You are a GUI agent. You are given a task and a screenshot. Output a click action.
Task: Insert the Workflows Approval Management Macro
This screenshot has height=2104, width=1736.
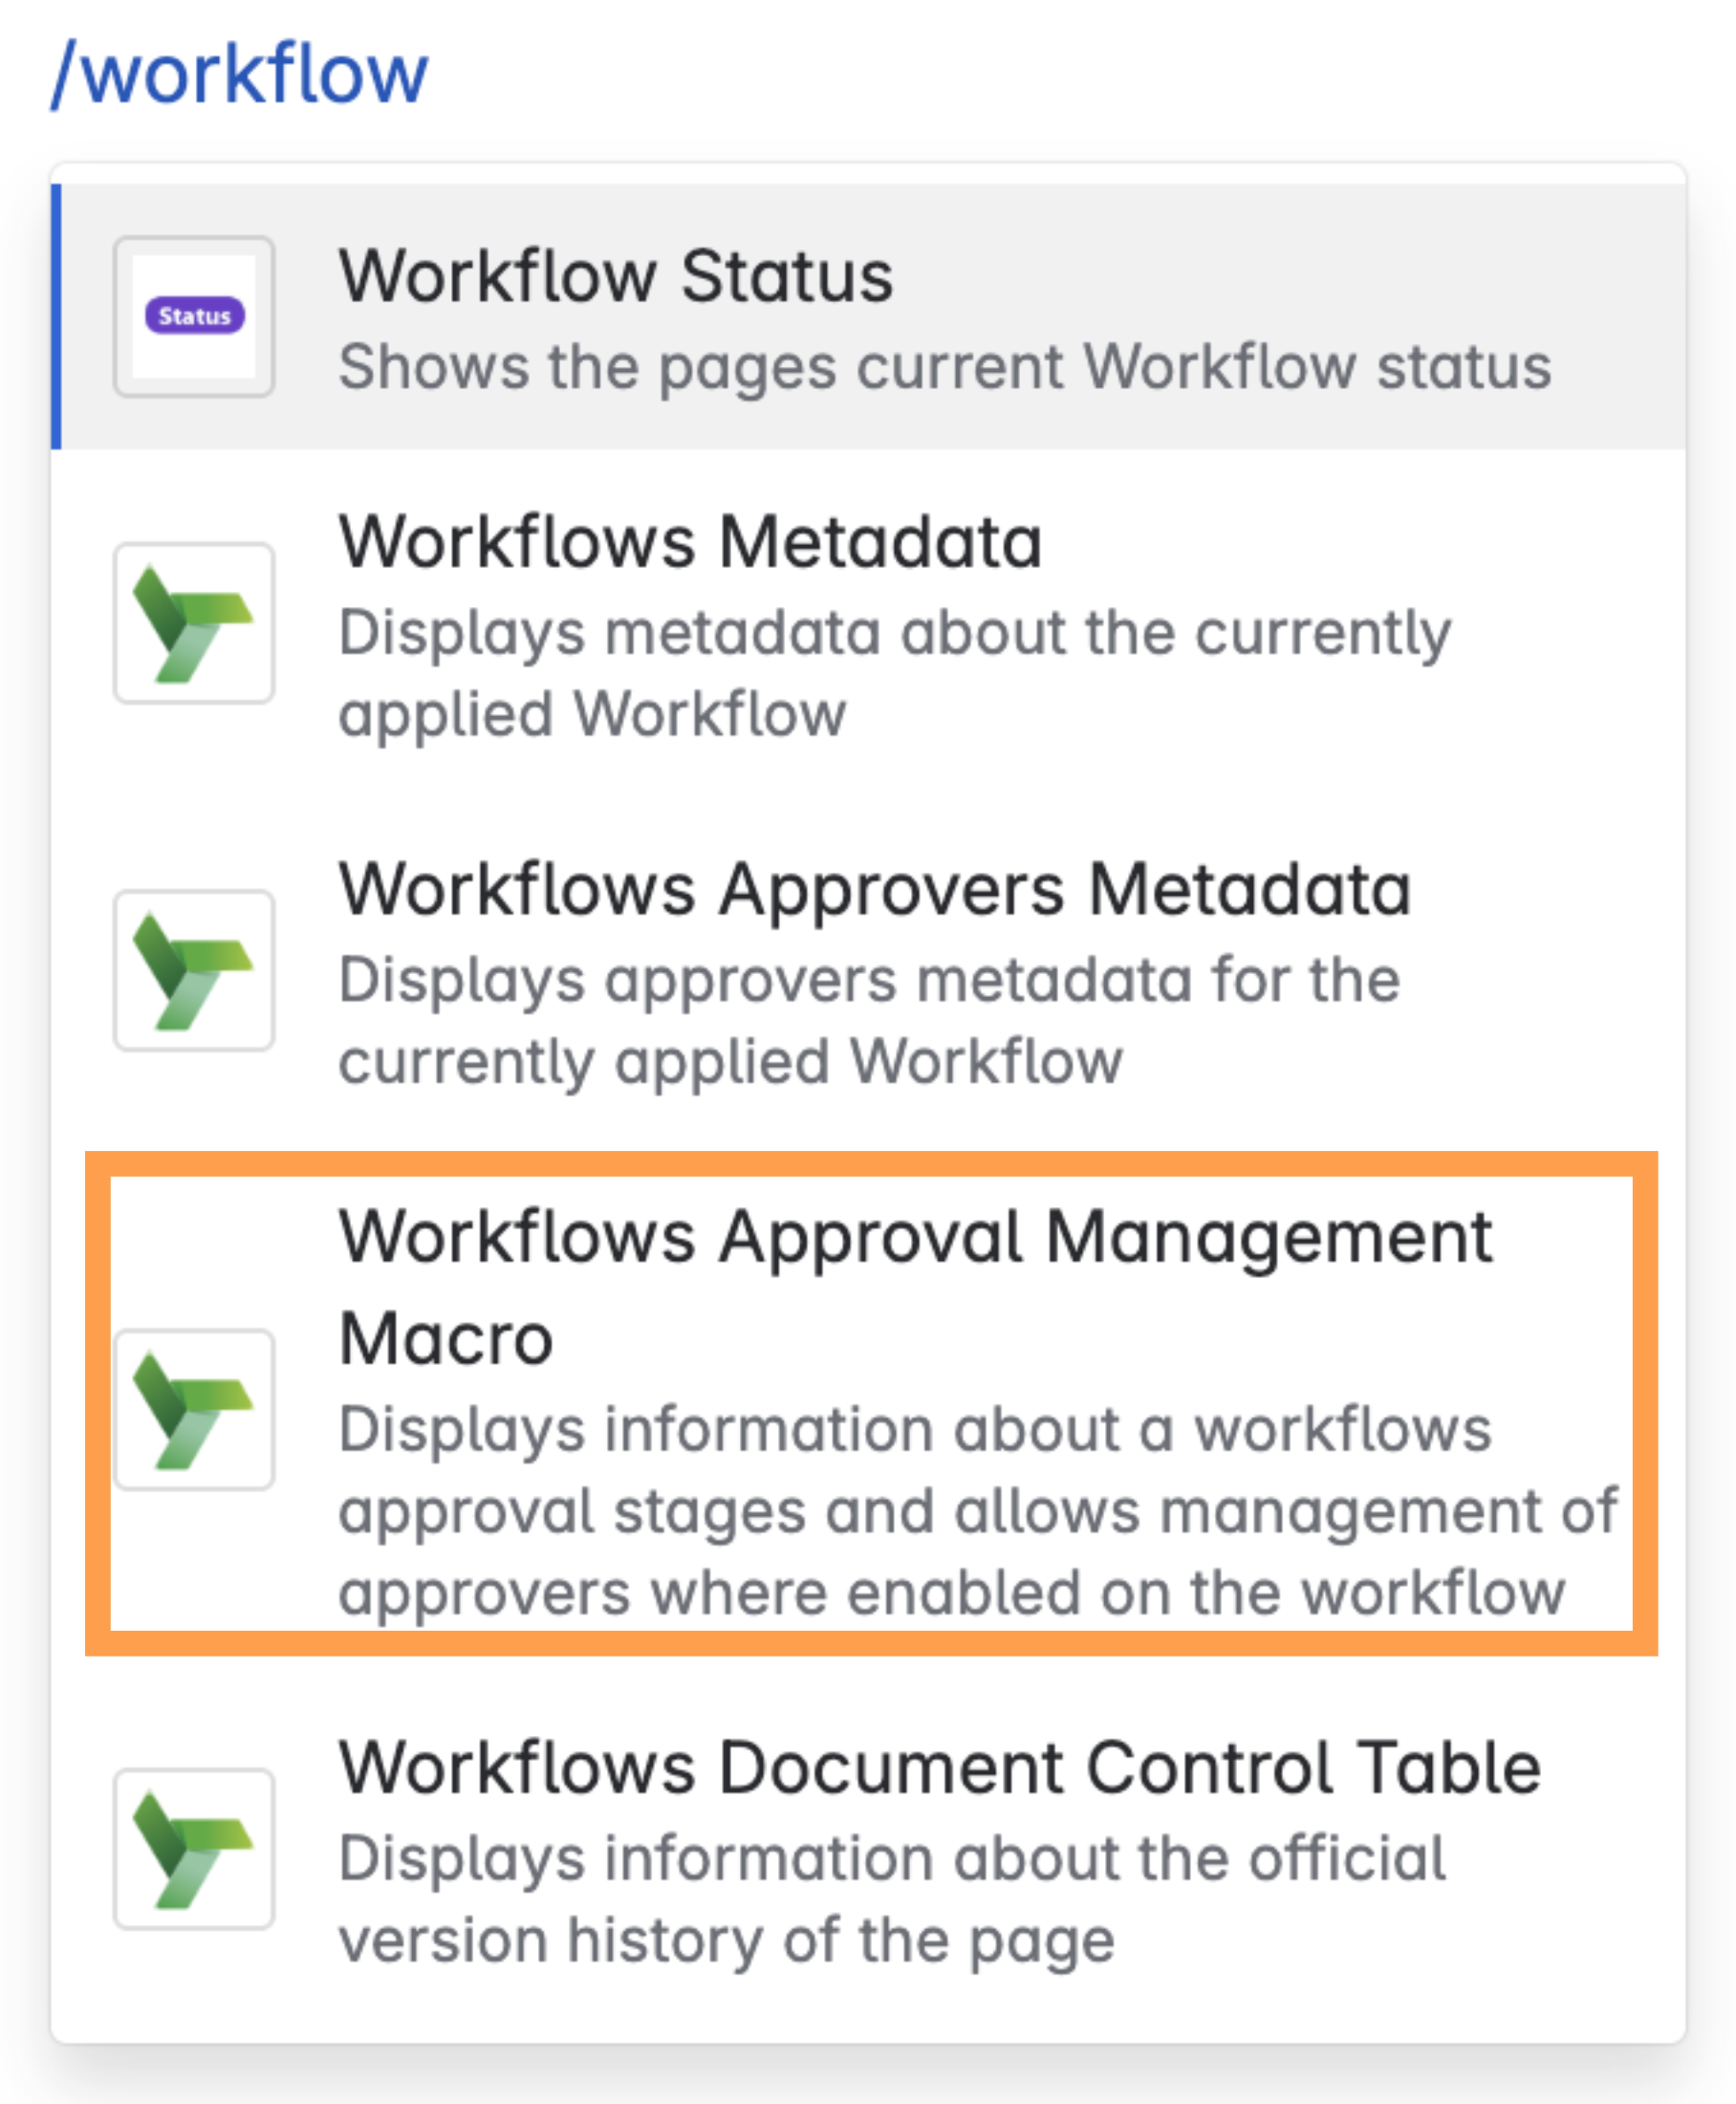(914, 1238)
